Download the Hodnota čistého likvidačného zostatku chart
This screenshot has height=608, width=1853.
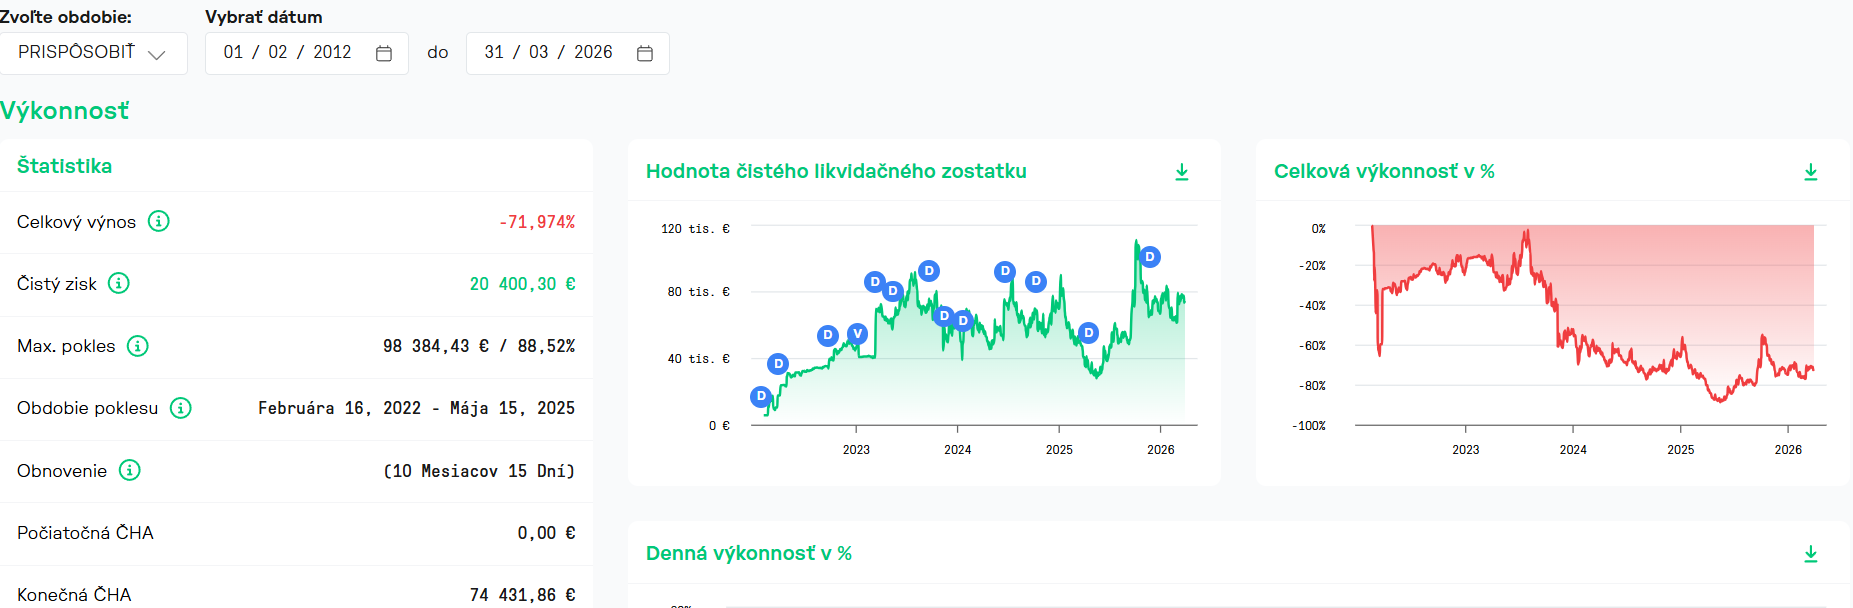[1182, 172]
